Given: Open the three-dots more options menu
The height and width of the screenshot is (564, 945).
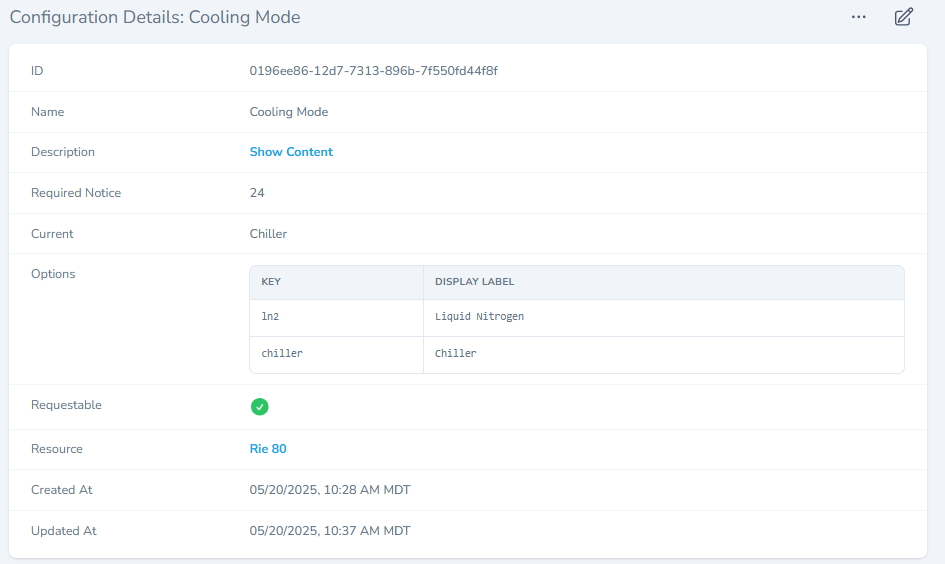Looking at the screenshot, I should point(858,17).
